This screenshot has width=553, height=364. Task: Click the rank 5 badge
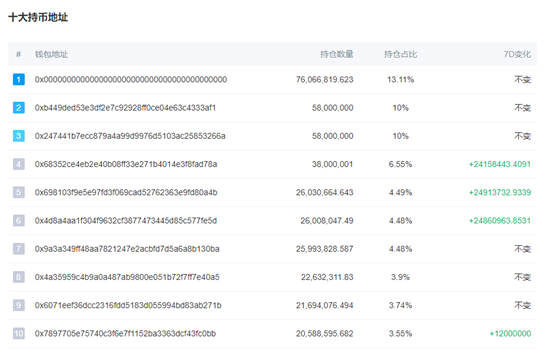(x=19, y=192)
